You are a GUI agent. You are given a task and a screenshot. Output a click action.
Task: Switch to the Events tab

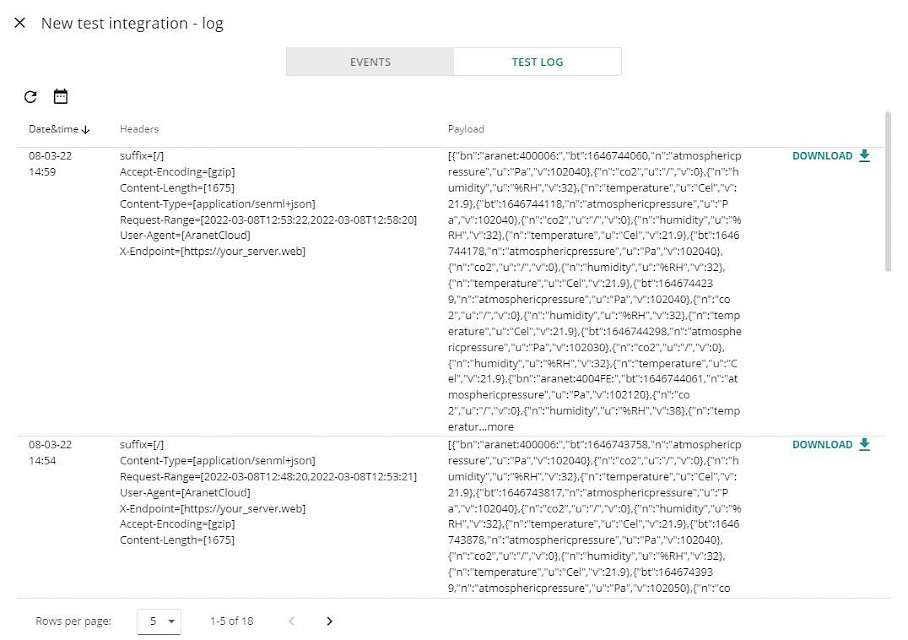[x=370, y=62]
